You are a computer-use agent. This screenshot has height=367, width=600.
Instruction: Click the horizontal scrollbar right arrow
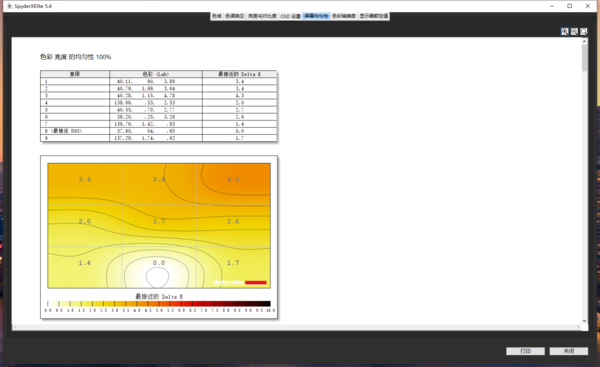pyautogui.click(x=578, y=327)
